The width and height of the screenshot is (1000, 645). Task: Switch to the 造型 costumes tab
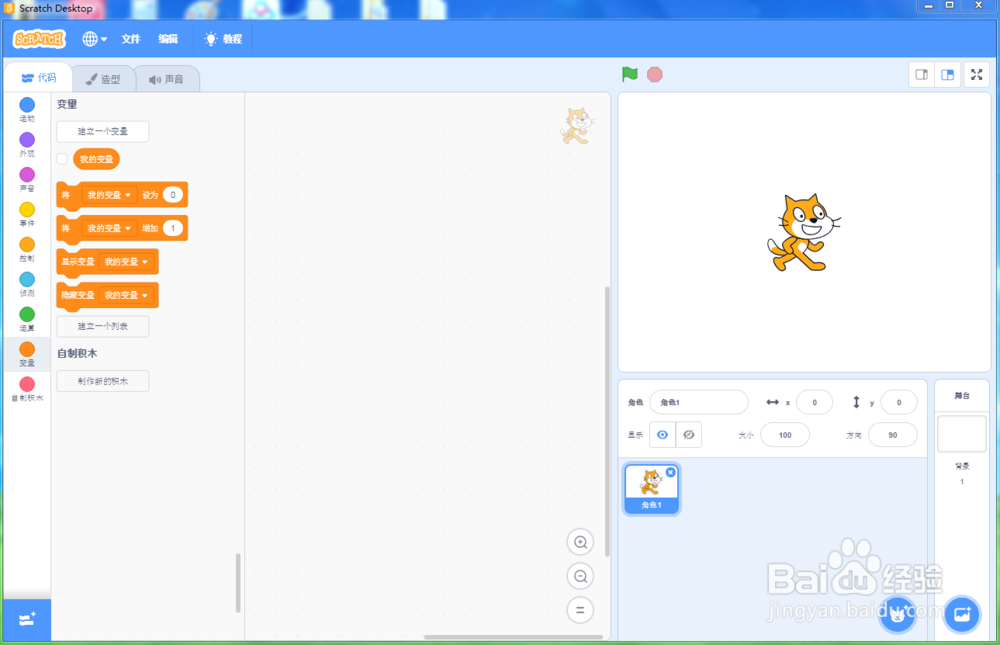coord(103,79)
